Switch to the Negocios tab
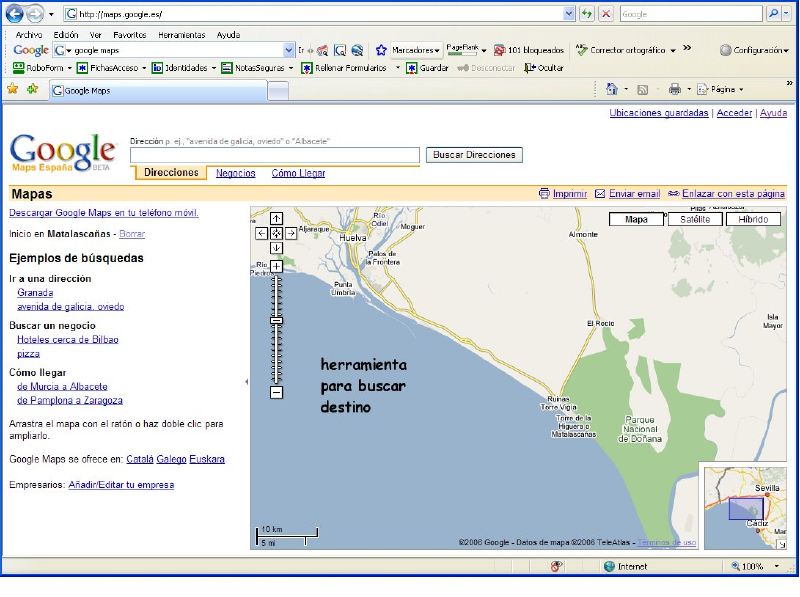The width and height of the screenshot is (800, 597). tap(236, 173)
